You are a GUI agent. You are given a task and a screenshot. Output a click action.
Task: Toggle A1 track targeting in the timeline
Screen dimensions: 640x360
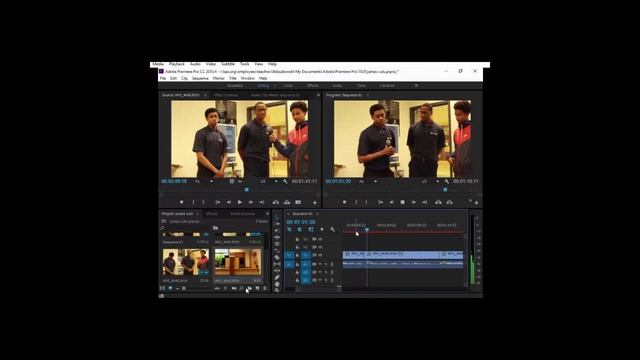click(306, 264)
